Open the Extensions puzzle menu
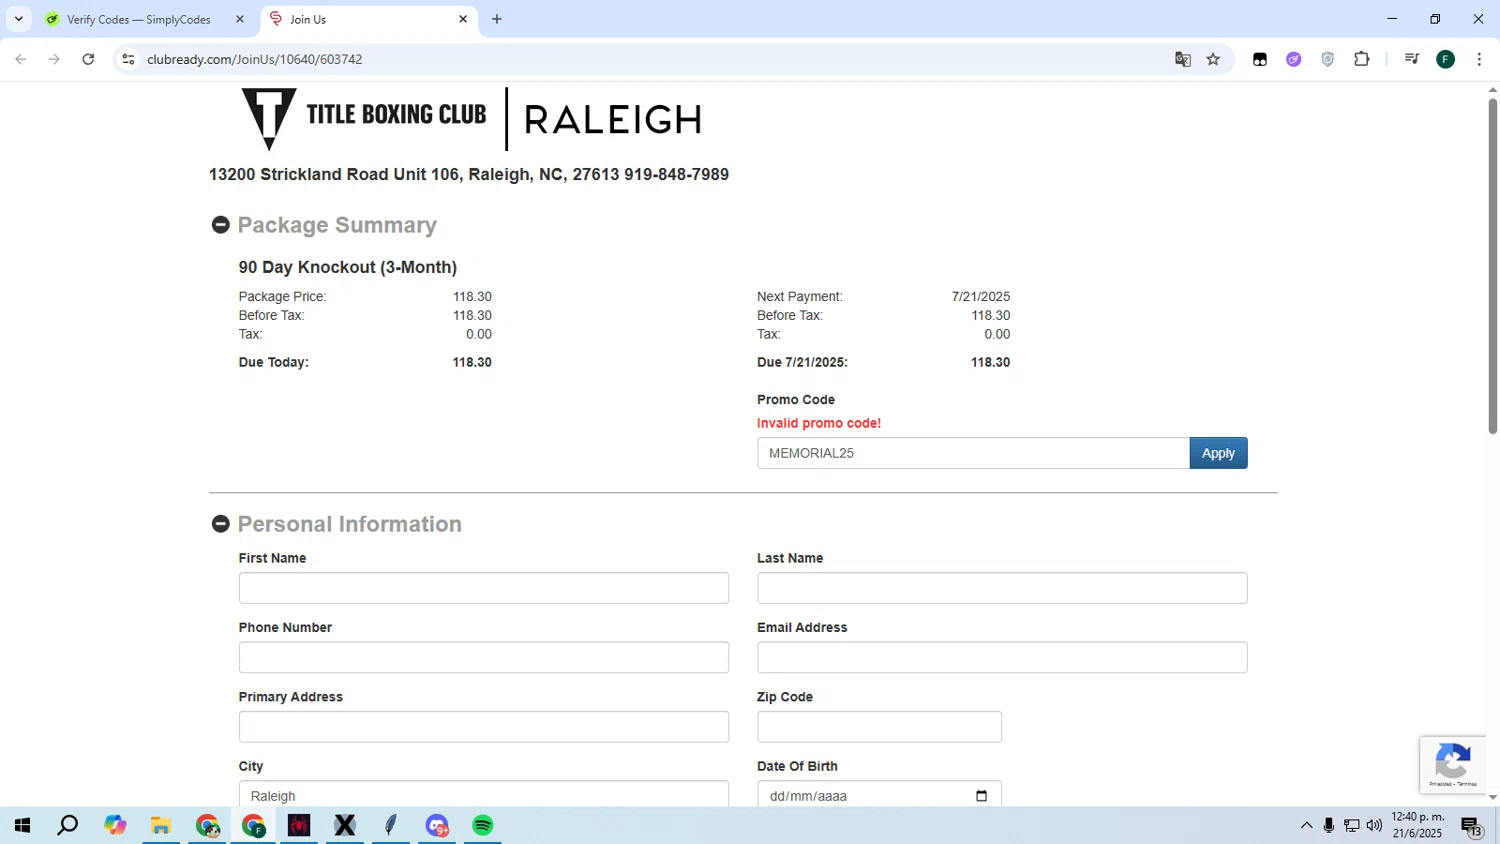 pyautogui.click(x=1362, y=59)
